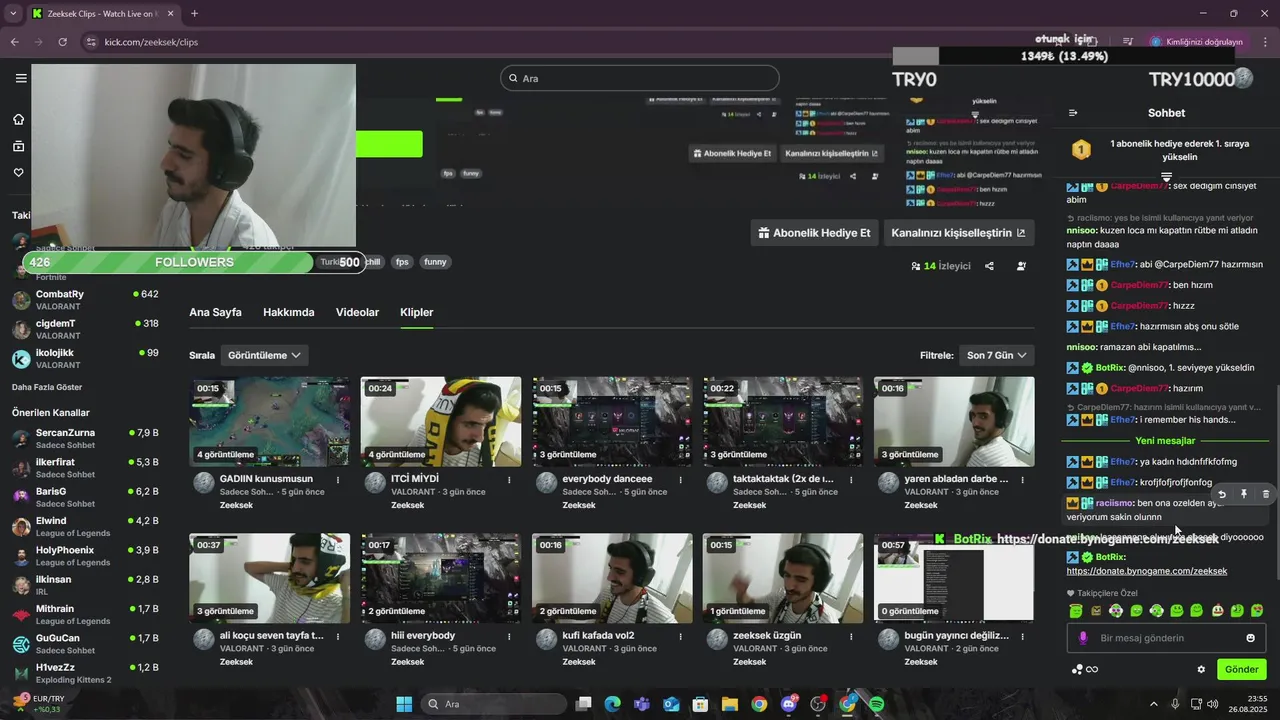Viewport: 1280px width, 720px height.
Task: Click the browser reload button
Action: tap(63, 42)
